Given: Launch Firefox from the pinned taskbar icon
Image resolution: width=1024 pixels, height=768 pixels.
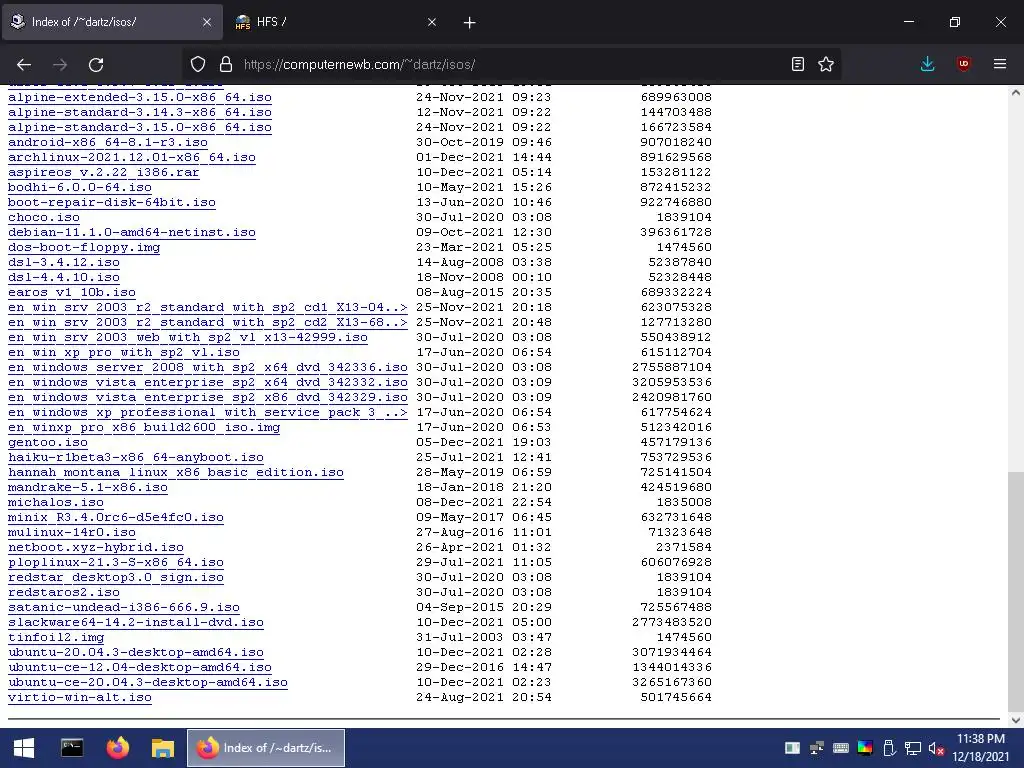Looking at the screenshot, I should [118, 748].
